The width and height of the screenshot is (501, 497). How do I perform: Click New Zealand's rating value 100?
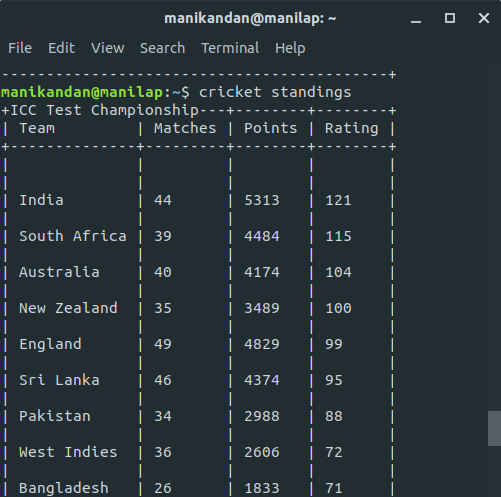[338, 308]
